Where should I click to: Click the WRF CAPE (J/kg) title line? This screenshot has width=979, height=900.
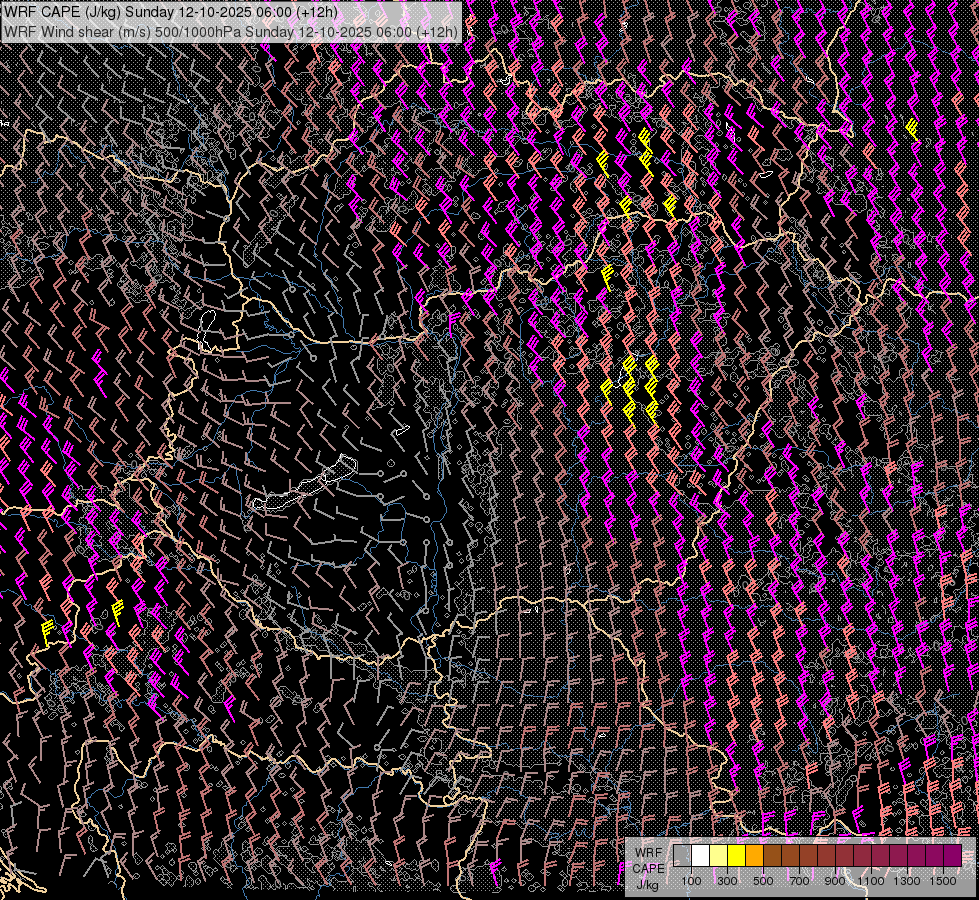pos(170,12)
